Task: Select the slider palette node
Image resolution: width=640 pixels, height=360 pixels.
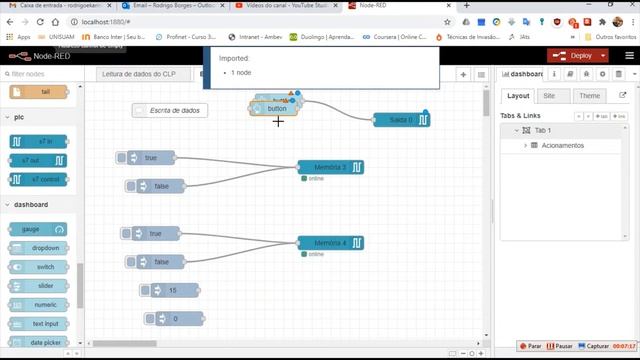Action: pyautogui.click(x=38, y=286)
